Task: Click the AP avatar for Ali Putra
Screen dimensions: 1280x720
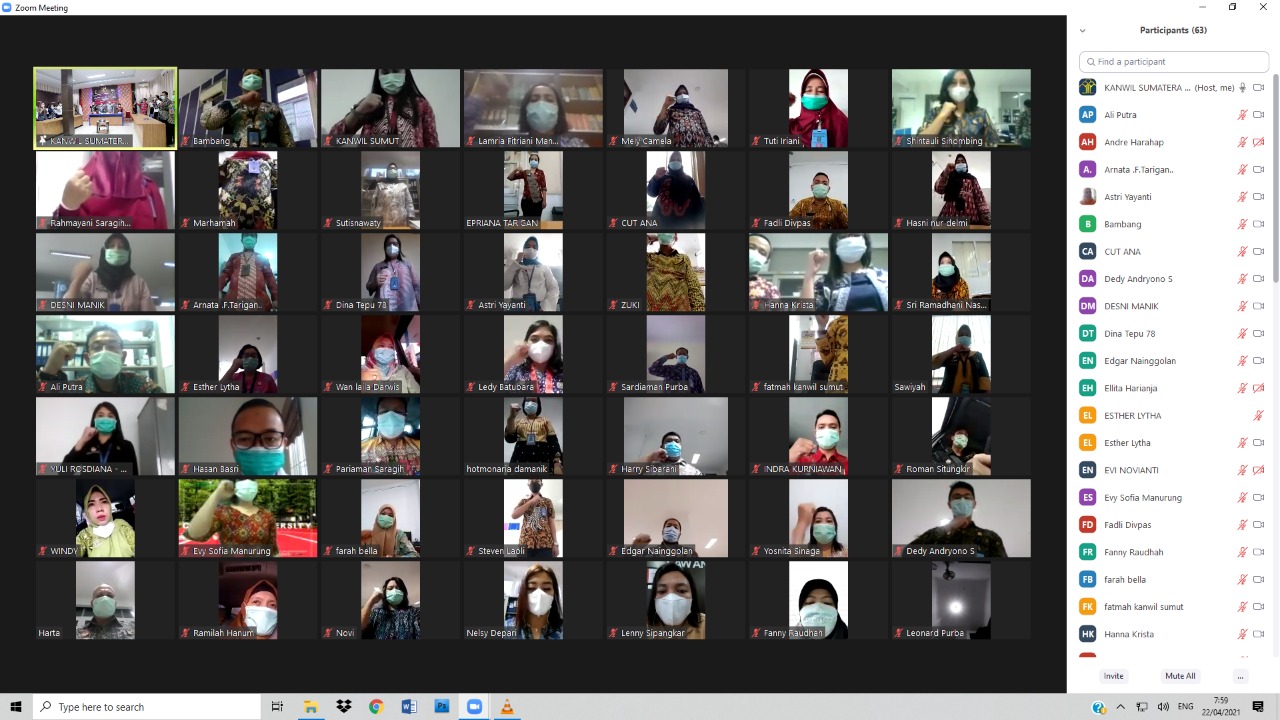Action: point(1087,115)
